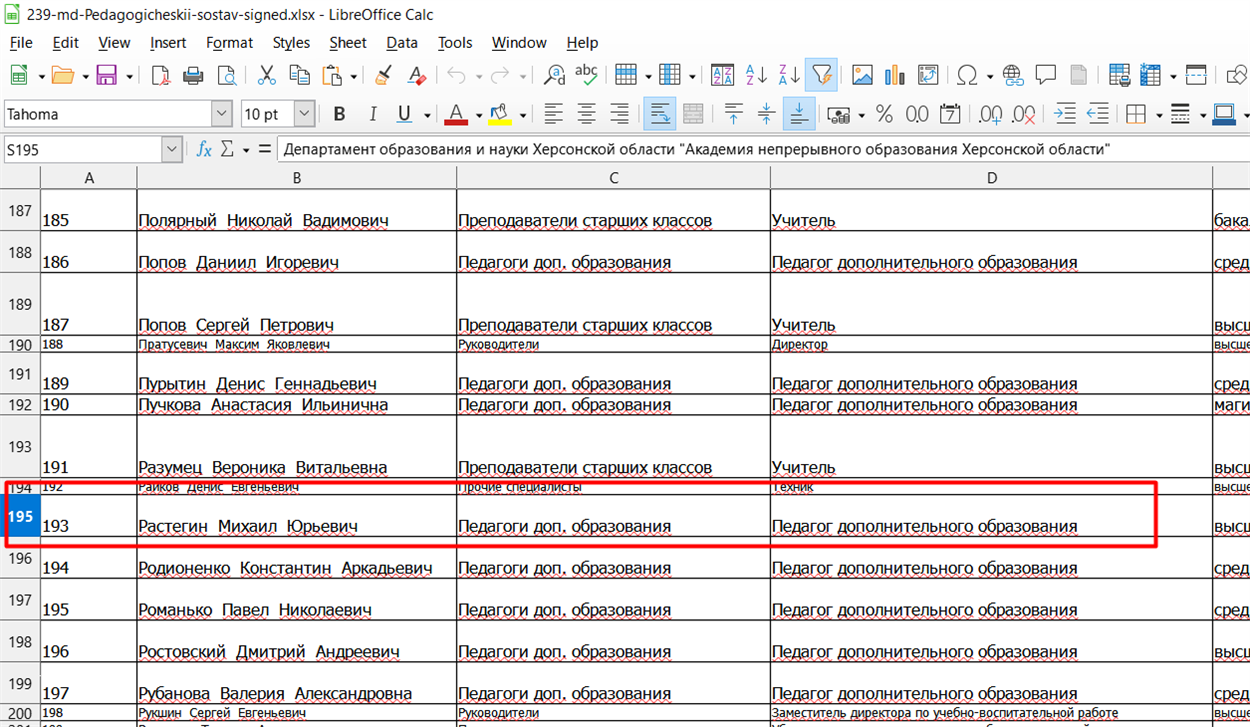The height and width of the screenshot is (727, 1250).
Task: Click the Paste clipboard icon
Action: [332, 75]
